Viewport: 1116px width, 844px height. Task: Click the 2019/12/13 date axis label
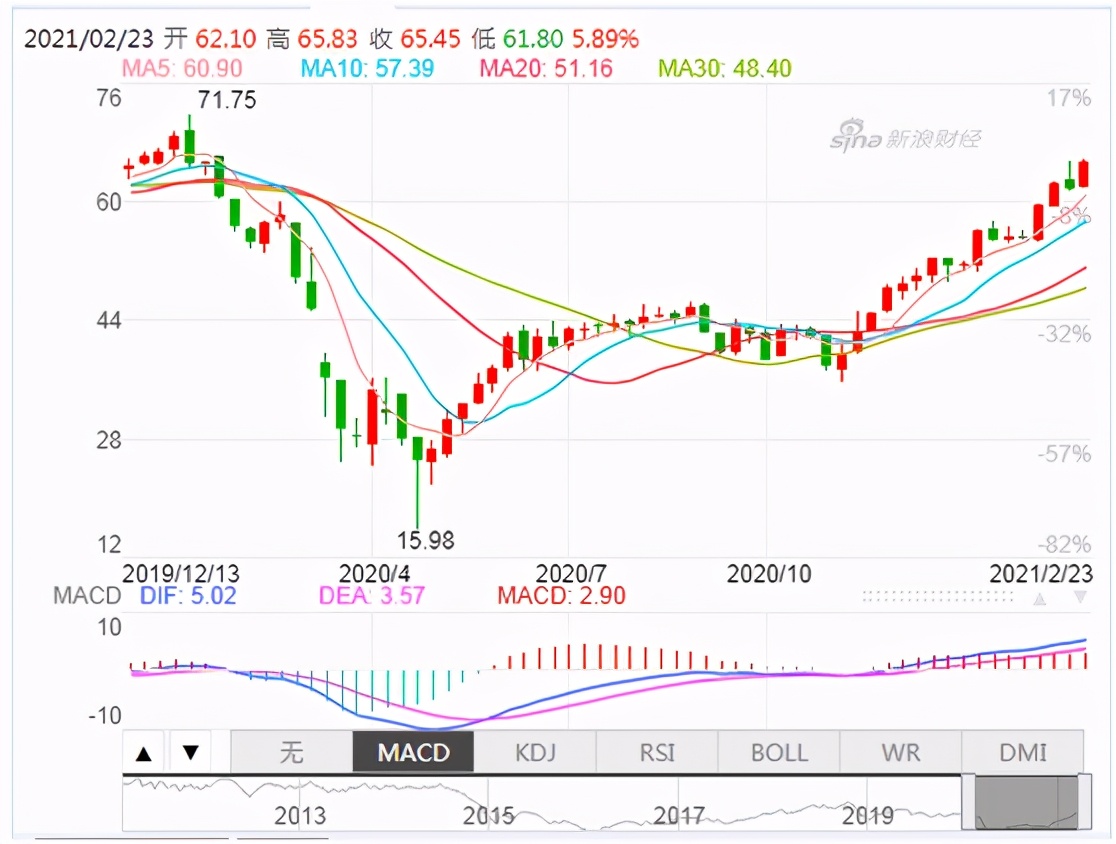pyautogui.click(x=181, y=574)
